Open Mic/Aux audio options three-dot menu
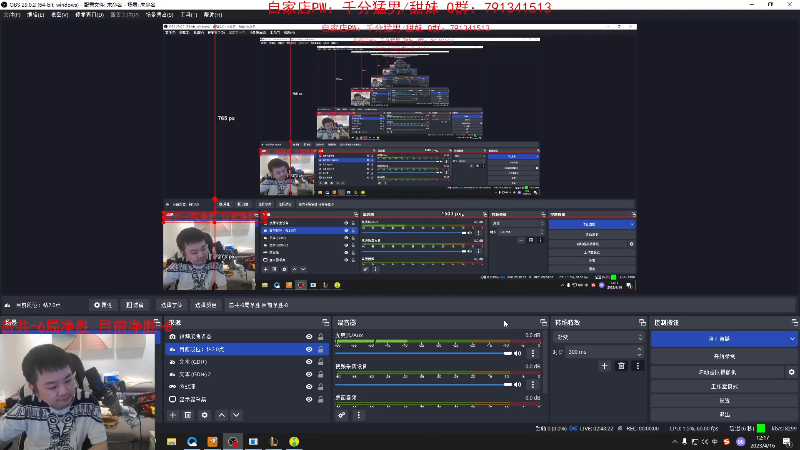800x450 pixels. click(x=533, y=353)
